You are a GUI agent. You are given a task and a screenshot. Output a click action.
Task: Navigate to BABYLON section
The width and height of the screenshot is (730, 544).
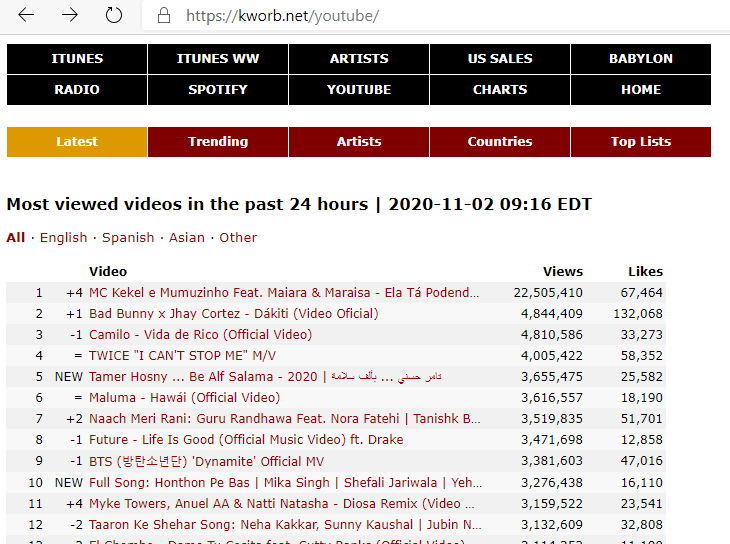click(641, 59)
